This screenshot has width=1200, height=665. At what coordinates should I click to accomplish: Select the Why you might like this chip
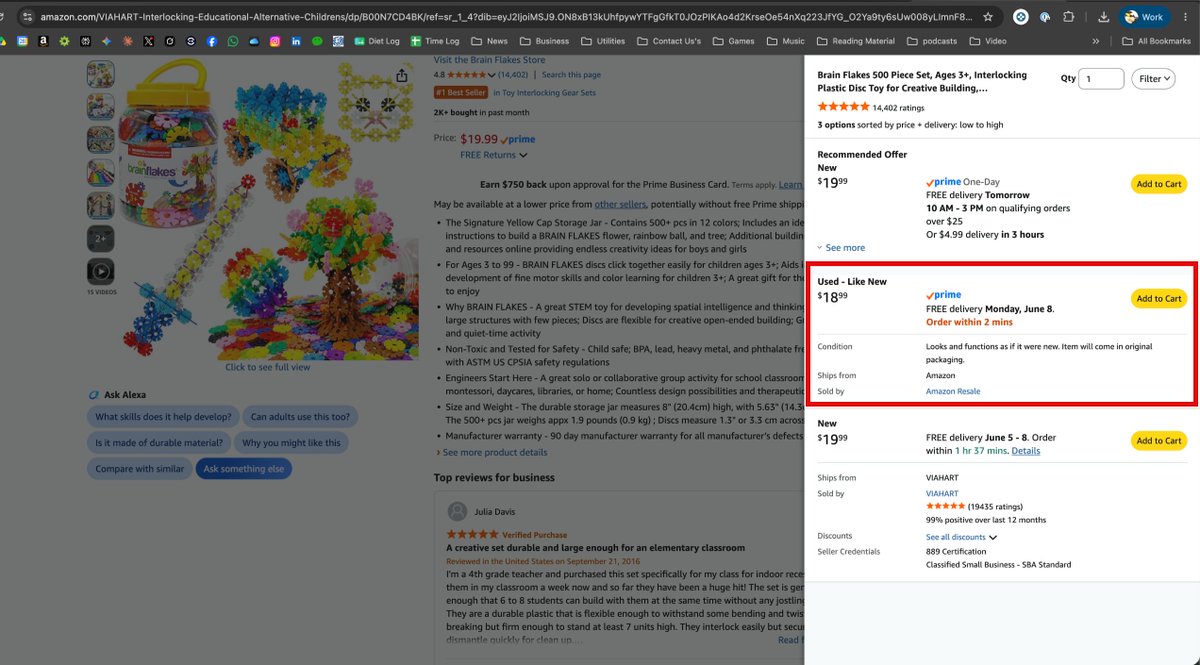[291, 443]
